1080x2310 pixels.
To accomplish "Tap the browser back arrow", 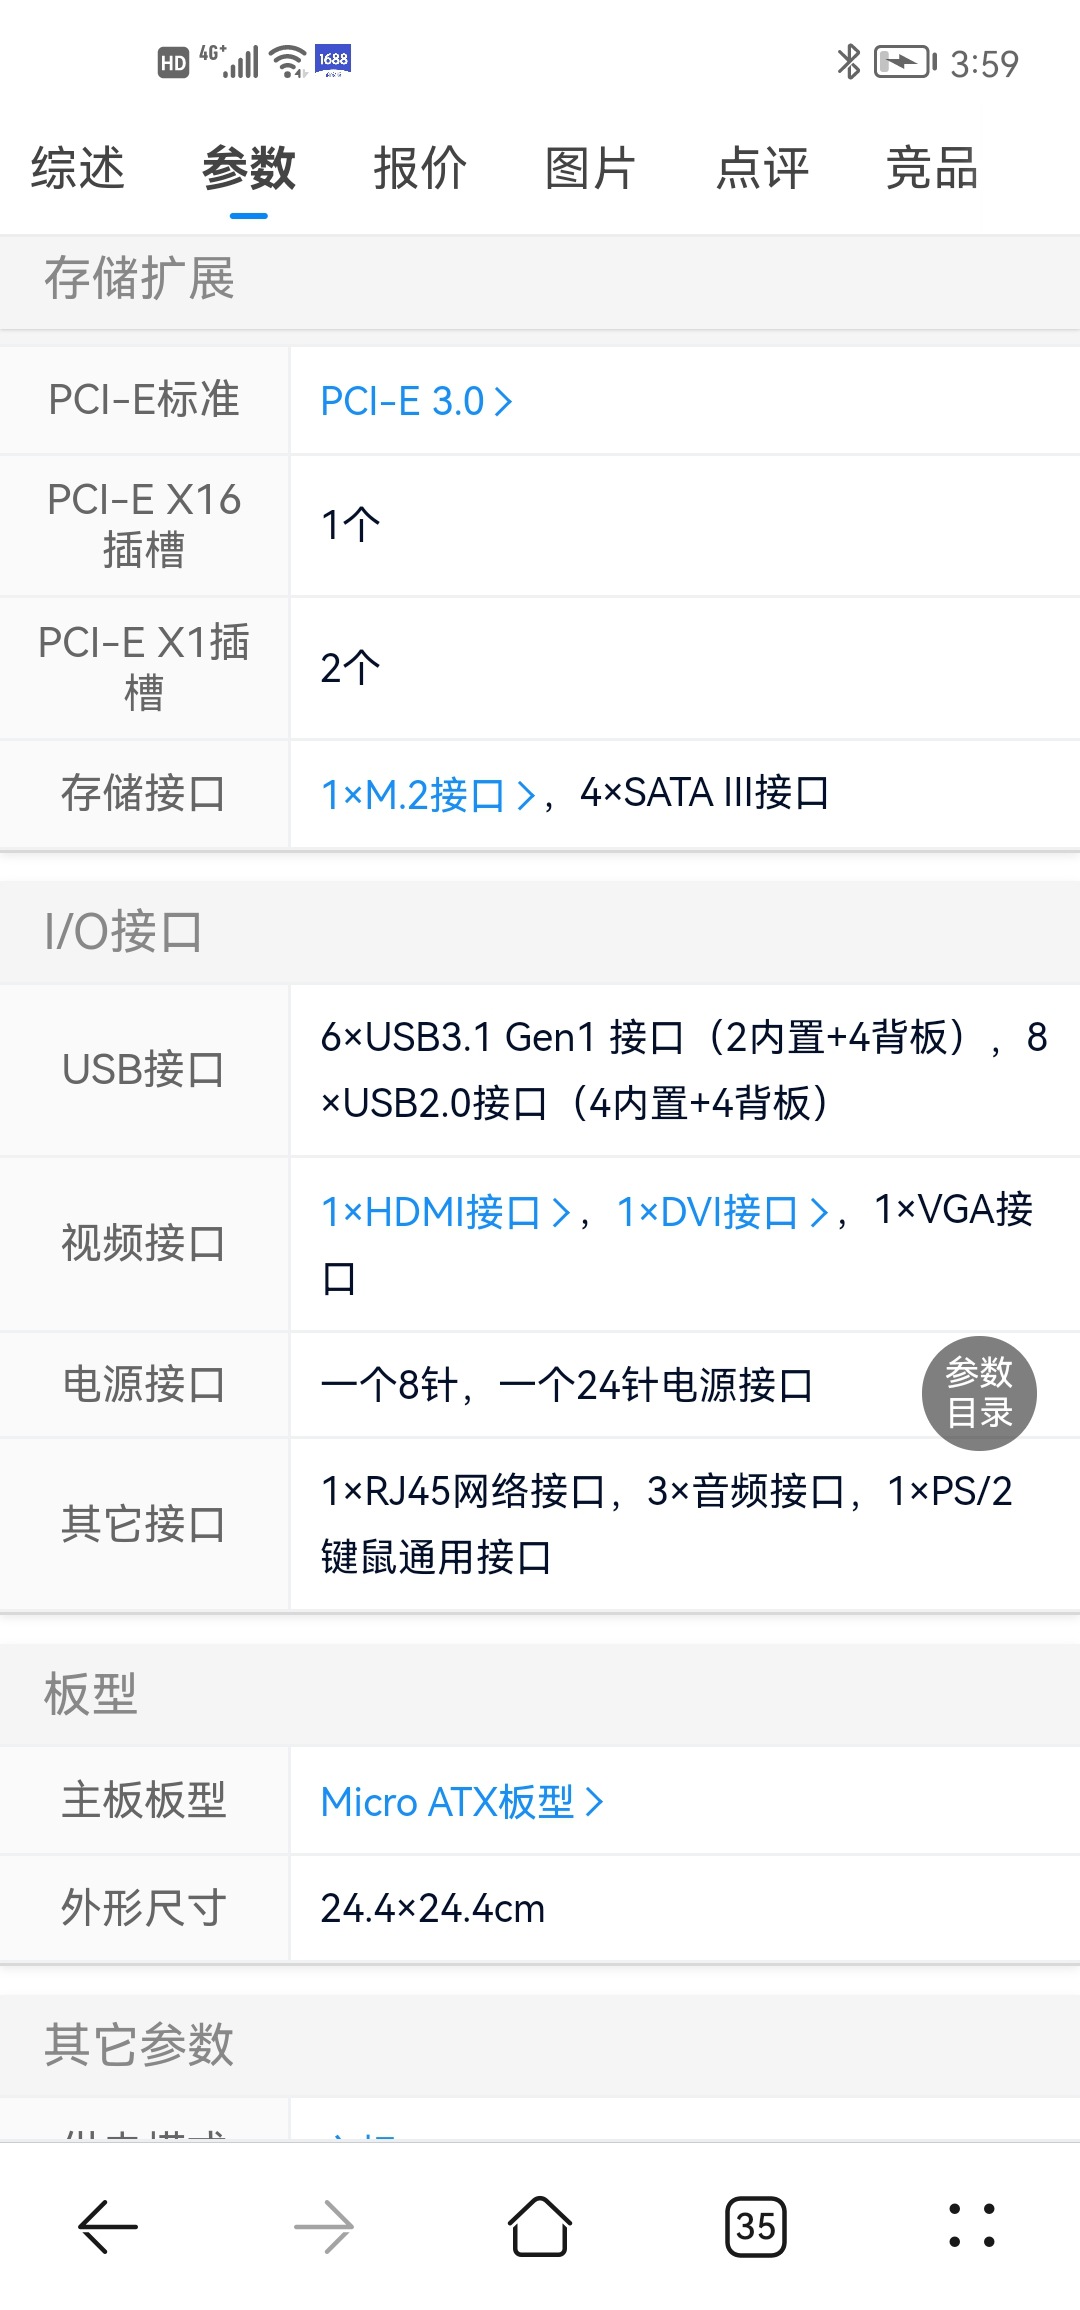I will (x=107, y=2227).
